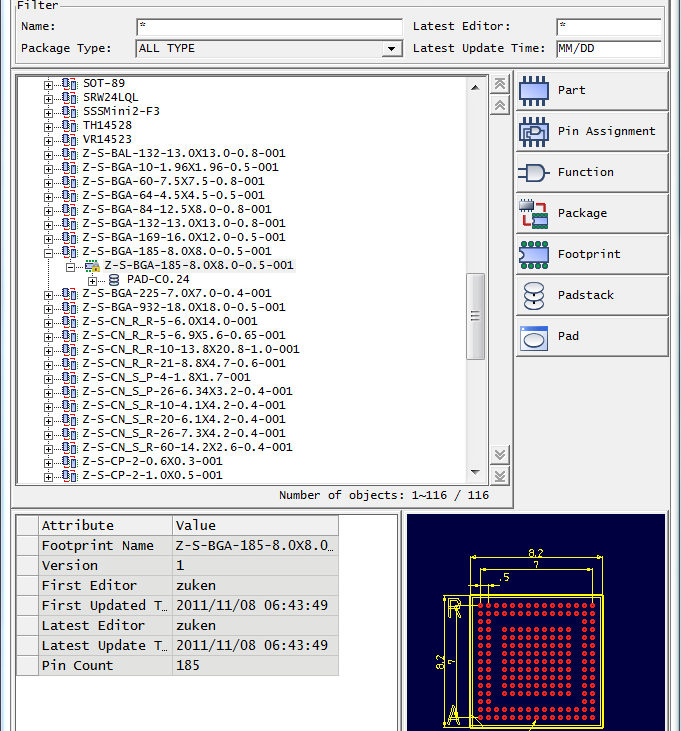Open the Padstack category
The height and width of the screenshot is (731, 681).
pos(591,295)
